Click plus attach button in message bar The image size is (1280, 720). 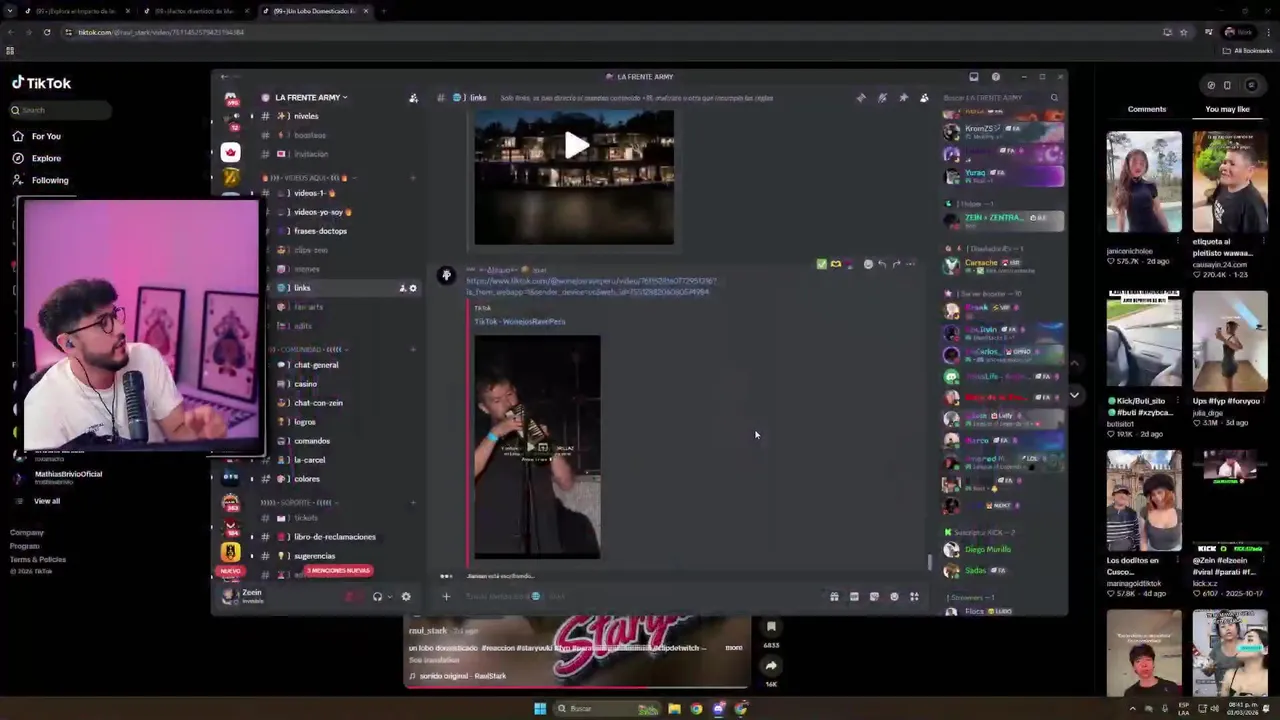click(x=446, y=597)
